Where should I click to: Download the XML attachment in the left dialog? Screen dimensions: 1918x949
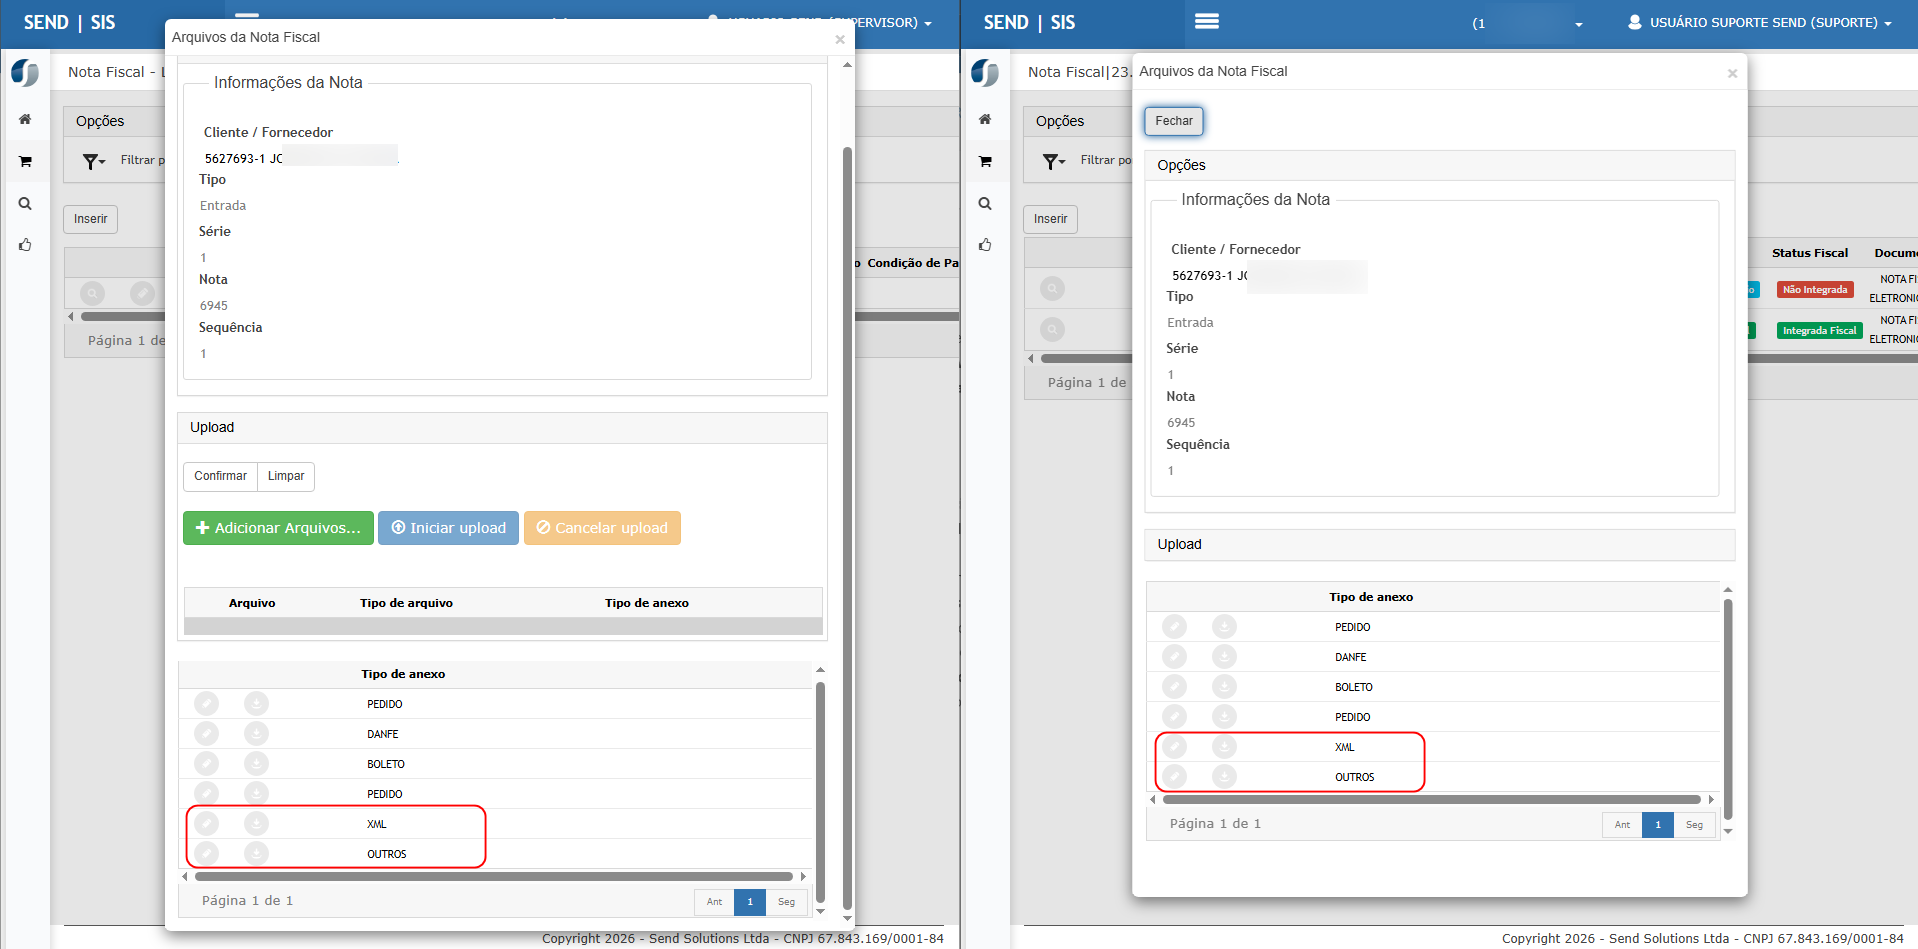256,823
